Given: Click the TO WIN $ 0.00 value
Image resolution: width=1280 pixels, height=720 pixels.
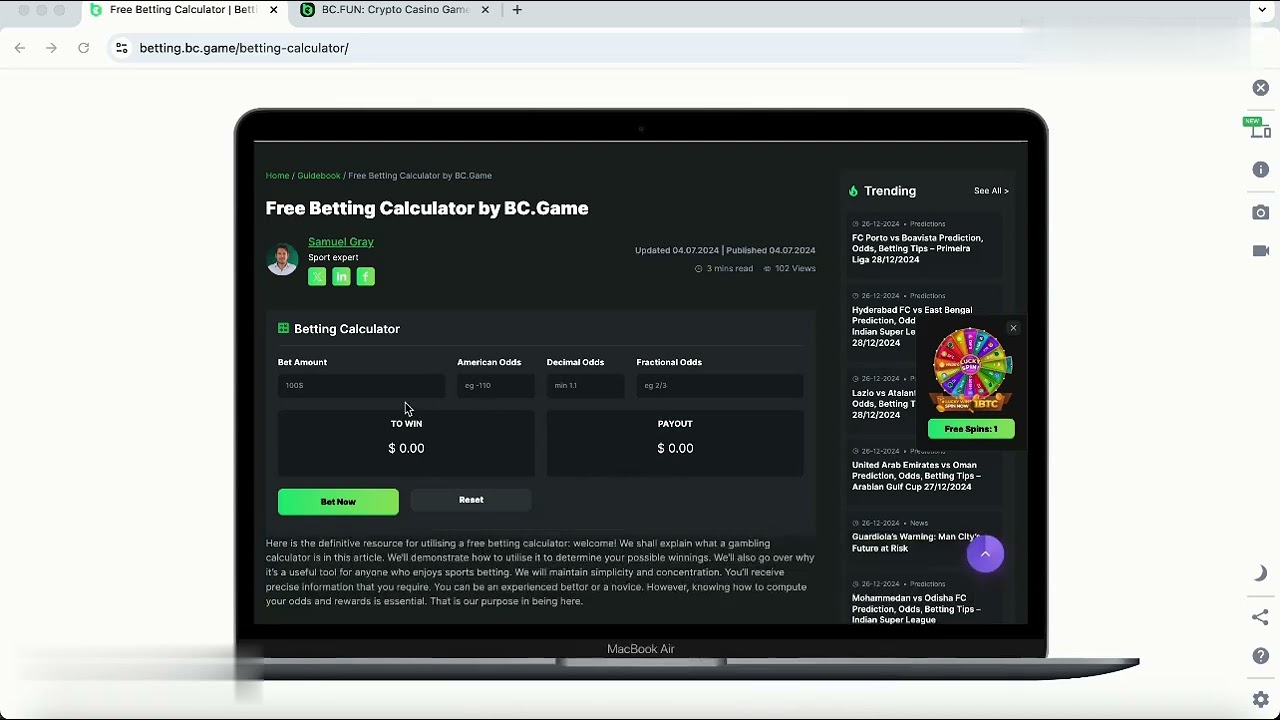Looking at the screenshot, I should click(406, 448).
